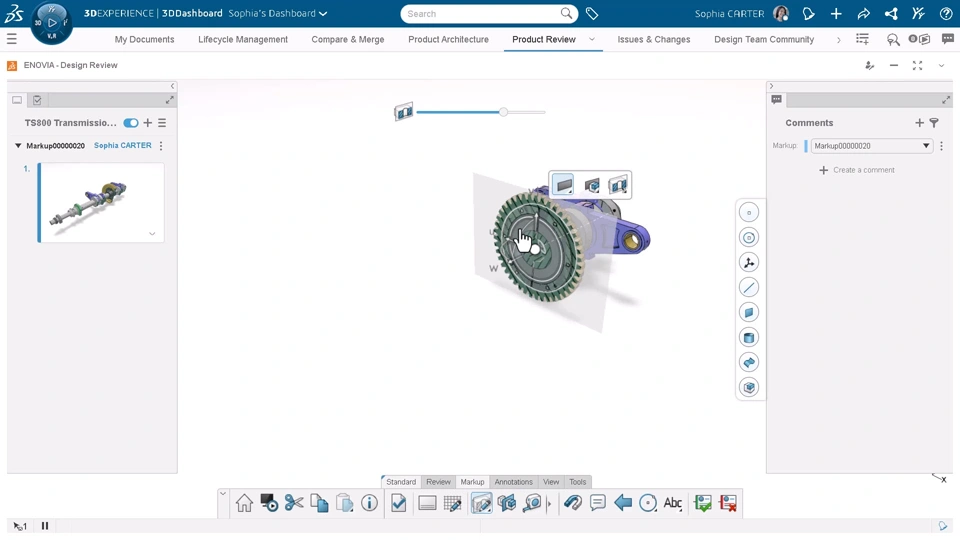Select the cylinder geometry icon in side palette

point(749,337)
